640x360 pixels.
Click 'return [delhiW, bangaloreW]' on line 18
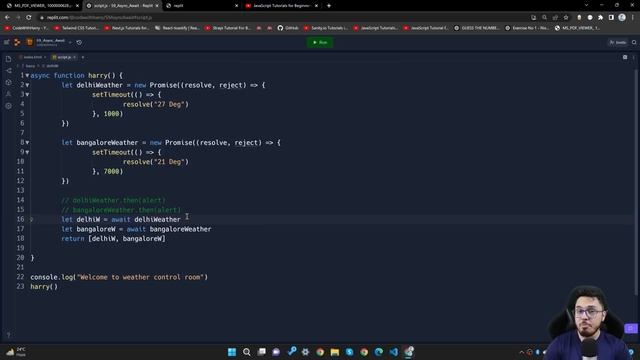(113, 238)
